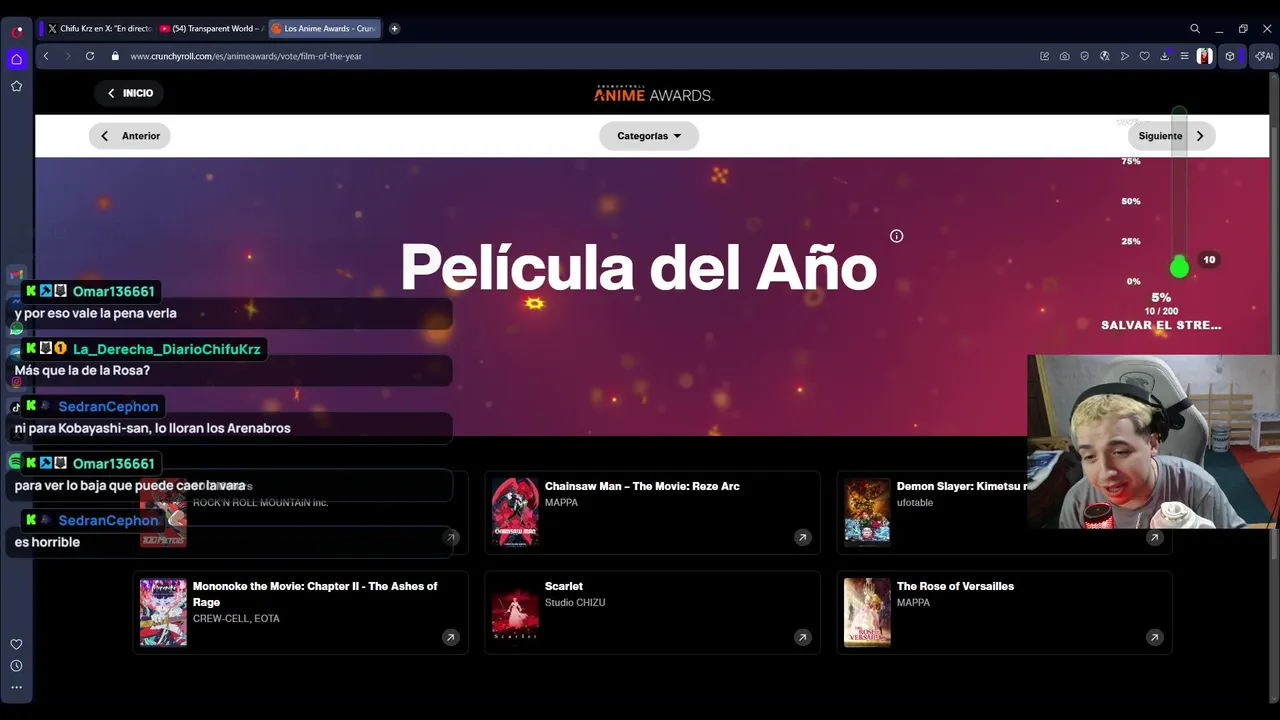The width and height of the screenshot is (1280, 720).
Task: Open easy setup sliders icon
Action: click(x=1185, y=56)
